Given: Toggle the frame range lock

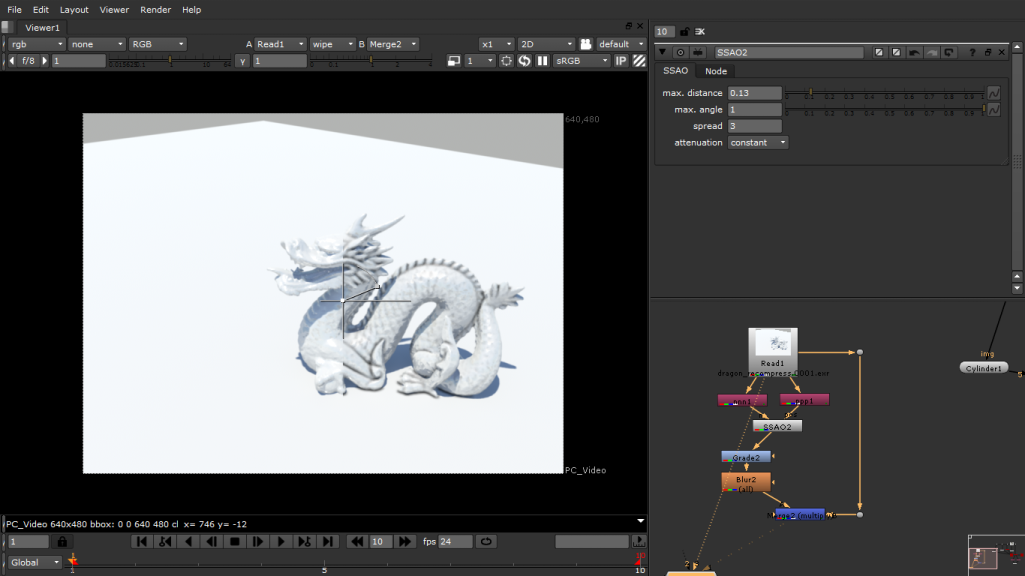Looking at the screenshot, I should (x=62, y=541).
